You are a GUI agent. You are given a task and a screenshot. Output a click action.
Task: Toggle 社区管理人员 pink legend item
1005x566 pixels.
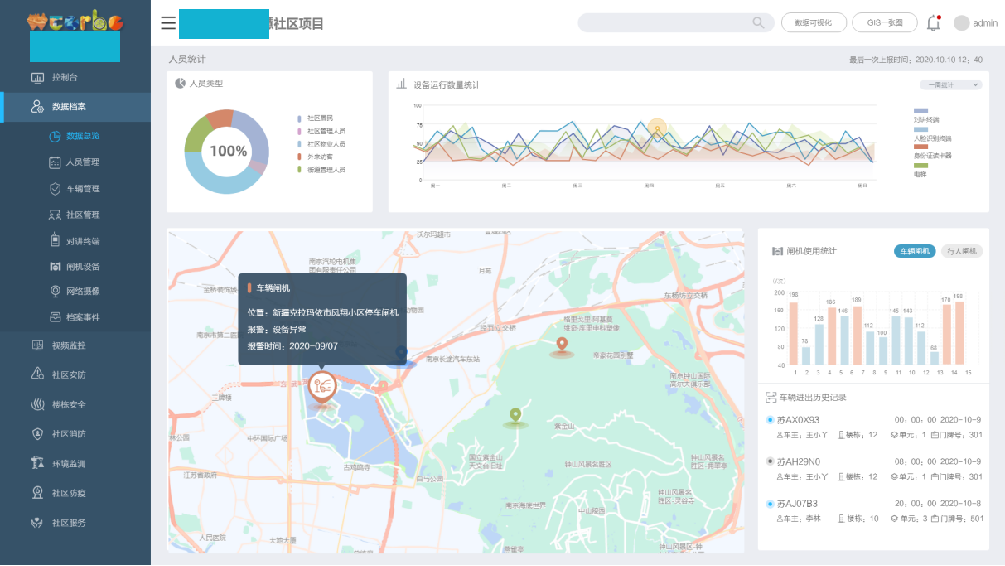tap(321, 131)
